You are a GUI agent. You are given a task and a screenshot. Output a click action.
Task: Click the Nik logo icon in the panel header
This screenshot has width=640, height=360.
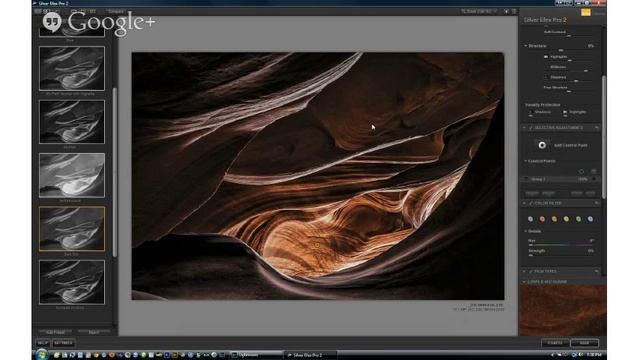coord(586,13)
